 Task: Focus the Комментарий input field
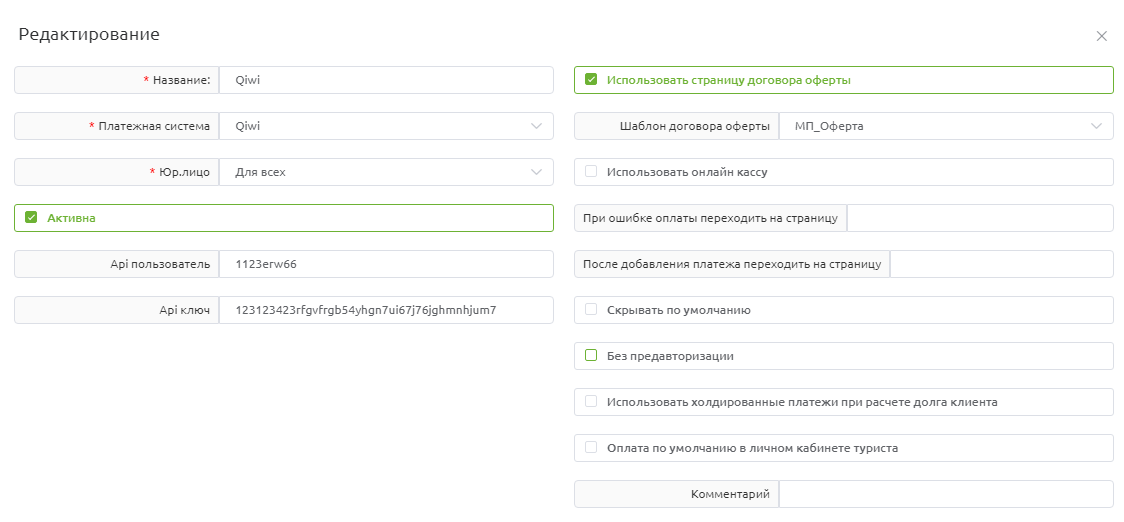click(x=946, y=494)
